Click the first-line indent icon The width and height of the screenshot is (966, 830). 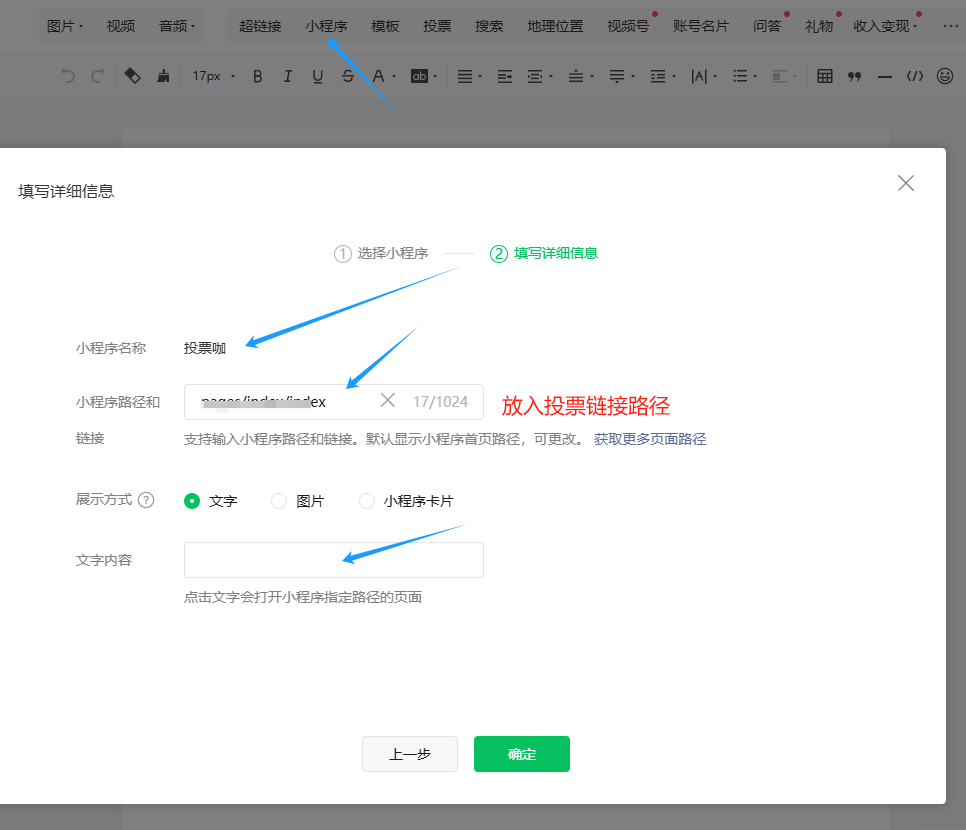(x=505, y=76)
